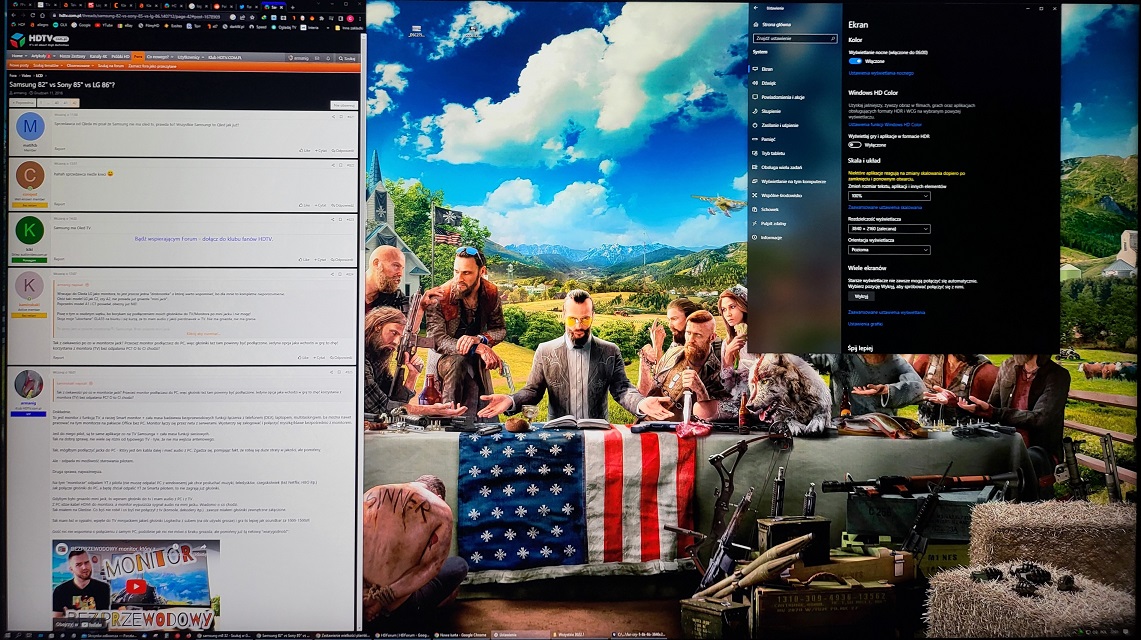Go back in Chrome browser
1141x640 pixels.
(14, 15)
